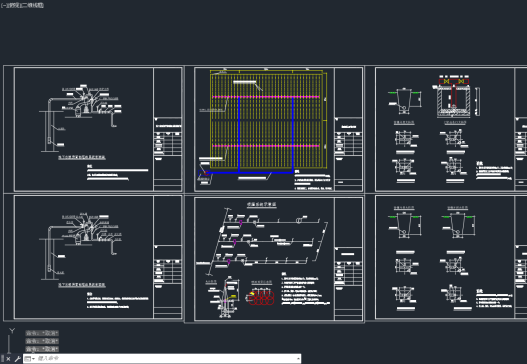Open the recent commands dropdown

coord(29,359)
